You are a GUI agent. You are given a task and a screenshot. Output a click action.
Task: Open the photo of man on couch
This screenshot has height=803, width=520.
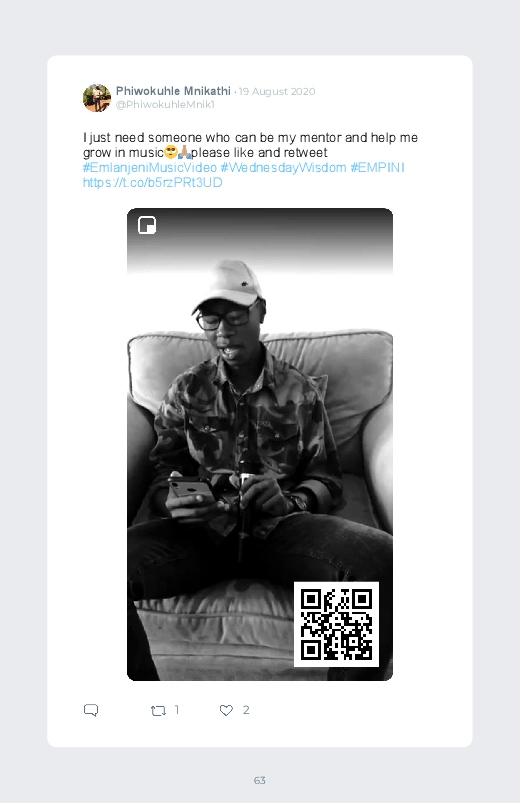tap(260, 445)
